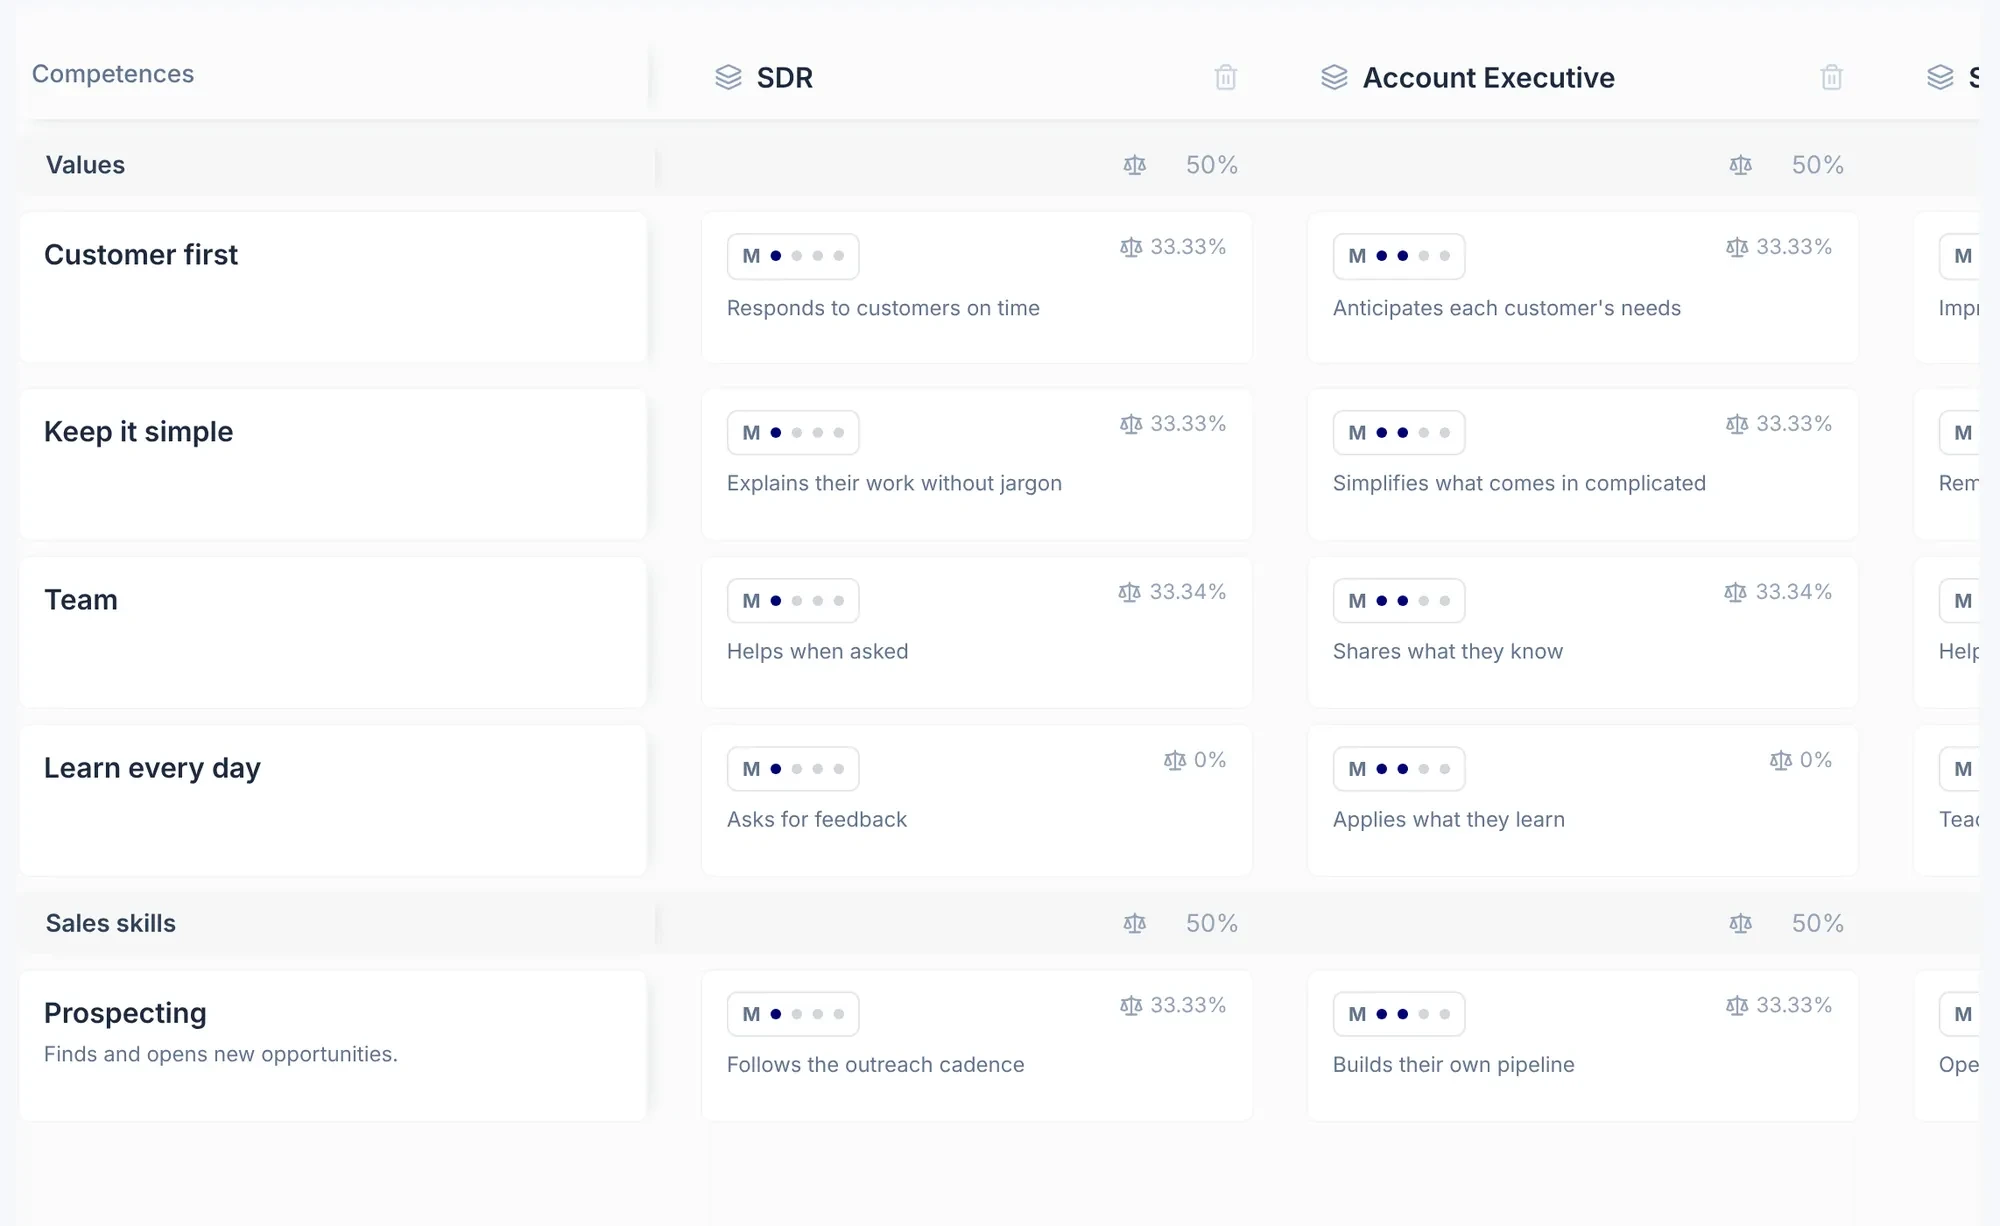Click scale icon on 'Applies what they learn' card
The image size is (2000, 1226).
(1781, 760)
